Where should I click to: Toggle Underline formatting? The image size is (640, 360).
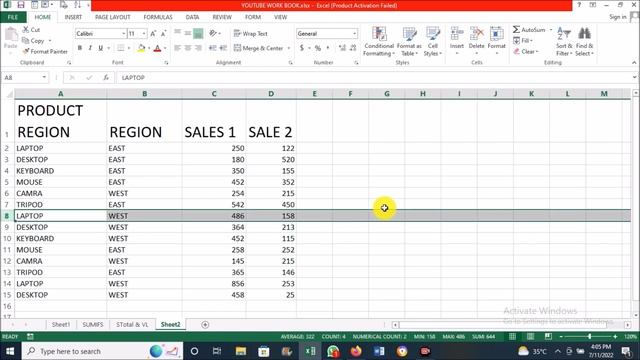pyautogui.click(x=100, y=48)
